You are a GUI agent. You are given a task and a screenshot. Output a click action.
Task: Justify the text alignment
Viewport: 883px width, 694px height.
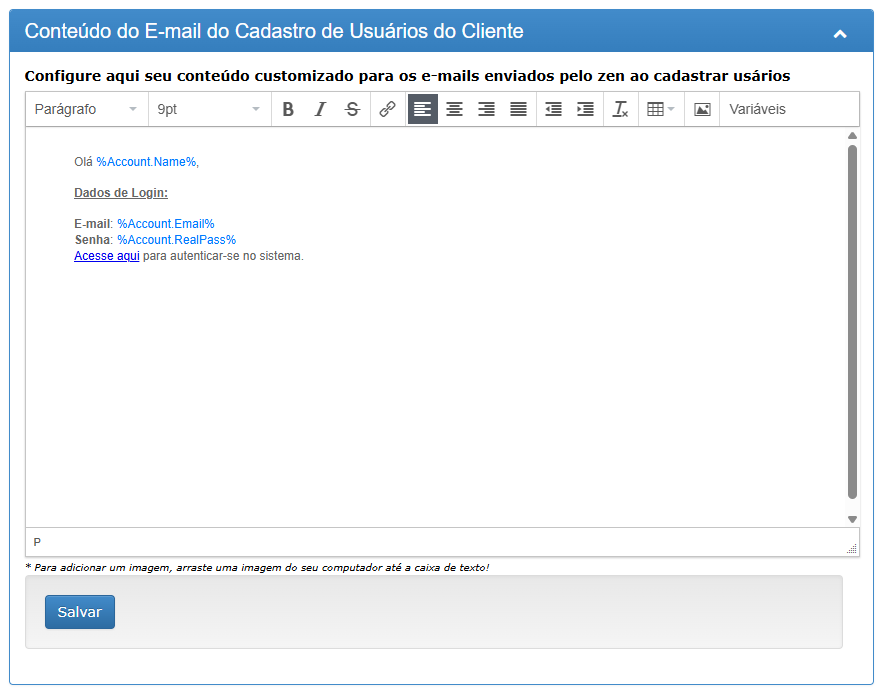point(518,109)
